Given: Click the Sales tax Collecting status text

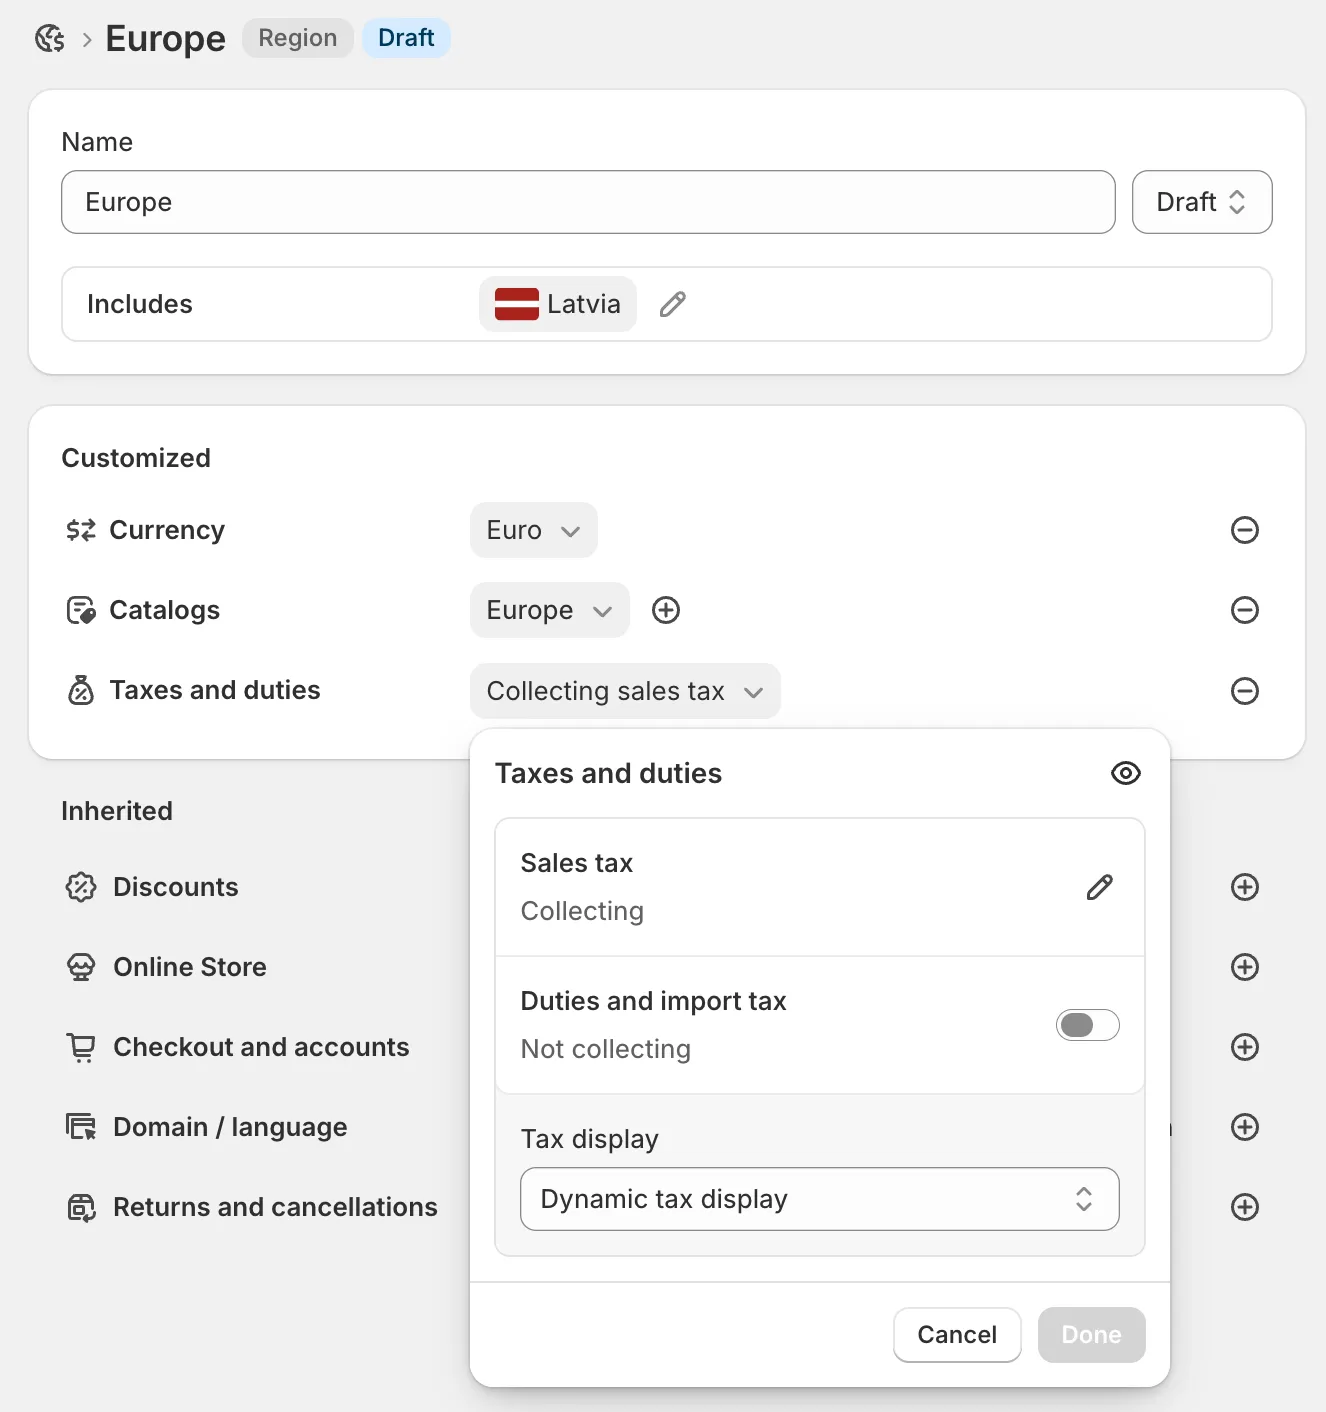Looking at the screenshot, I should pyautogui.click(x=582, y=911).
